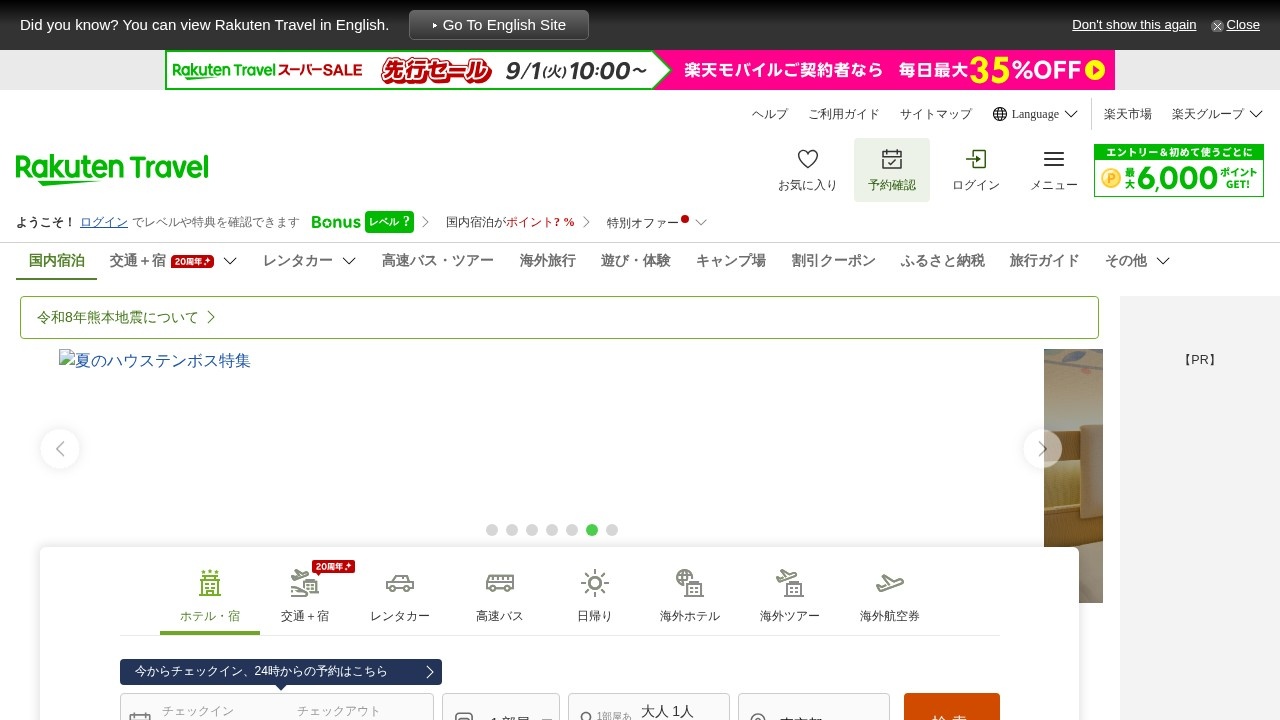This screenshot has height=720, width=1280.
Task: Select the active green carousel dot
Action: 592,530
